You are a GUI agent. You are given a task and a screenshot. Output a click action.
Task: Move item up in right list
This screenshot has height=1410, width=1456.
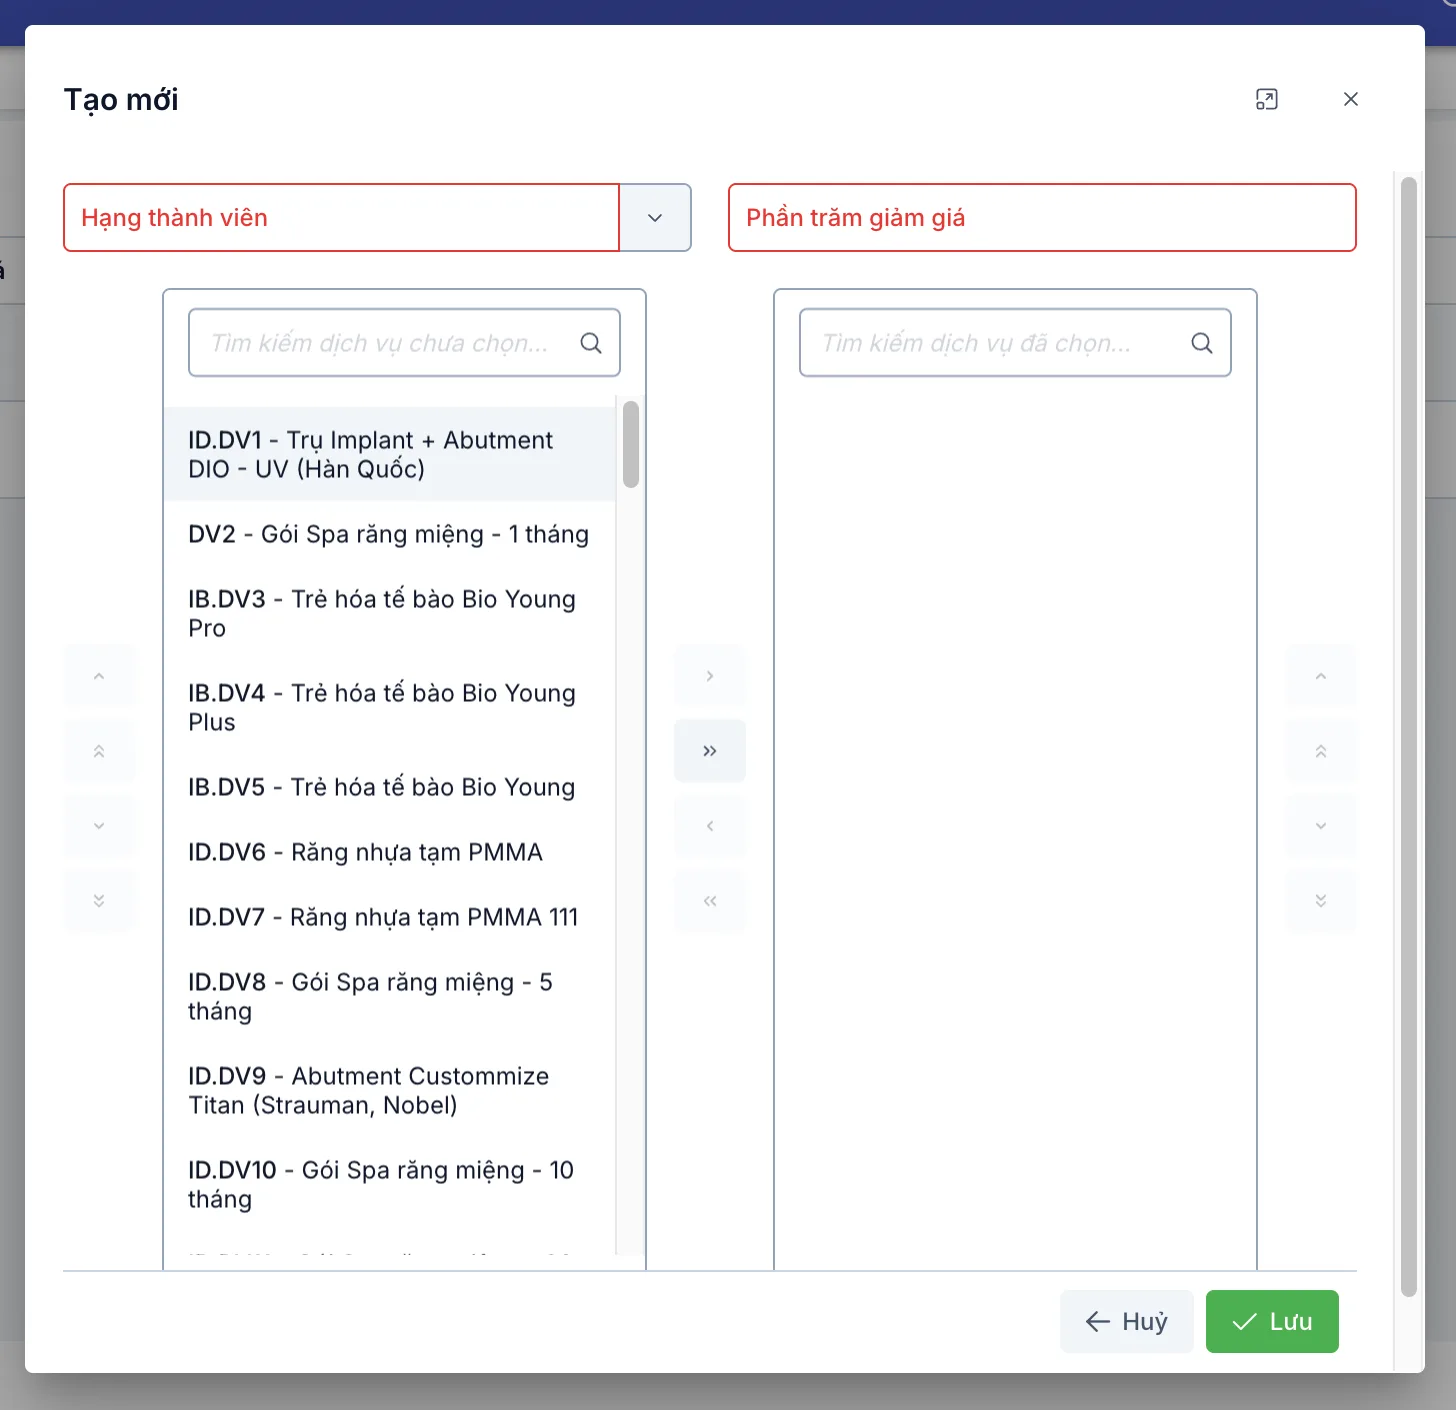(1321, 676)
